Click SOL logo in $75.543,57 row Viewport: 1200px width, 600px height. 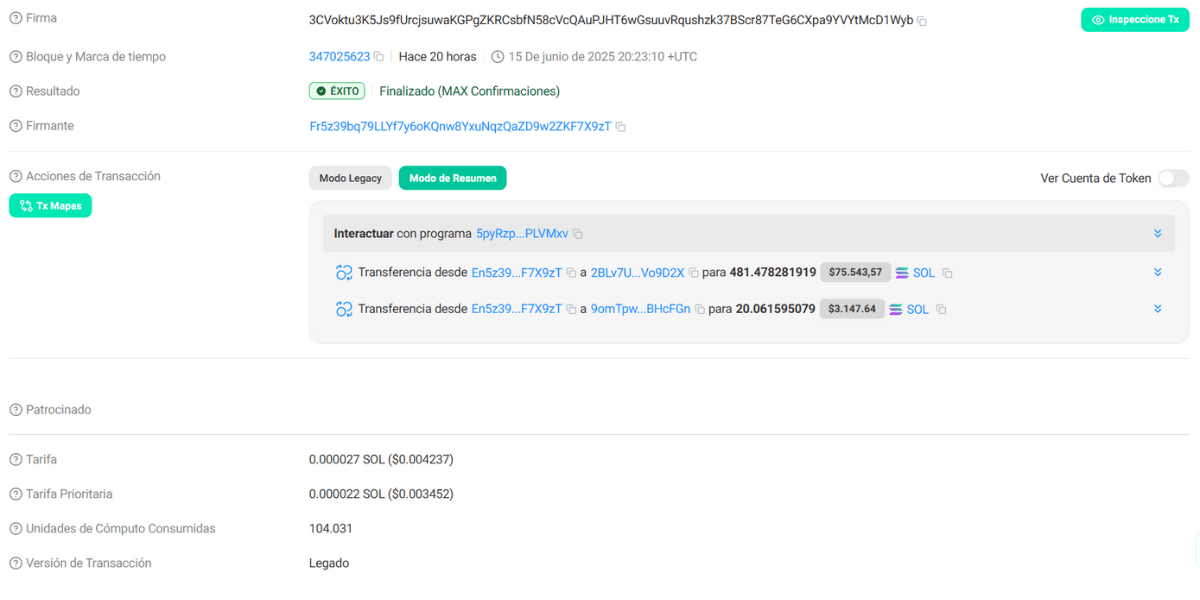(902, 273)
